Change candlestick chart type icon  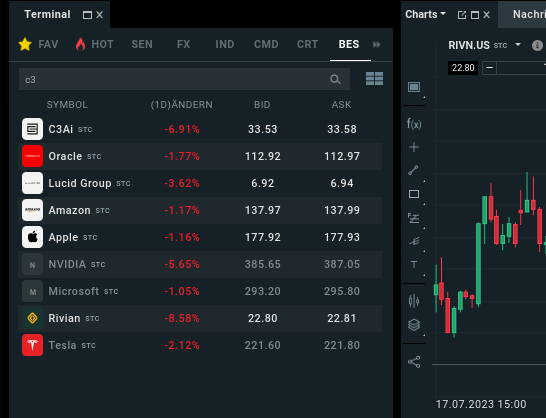tap(414, 301)
